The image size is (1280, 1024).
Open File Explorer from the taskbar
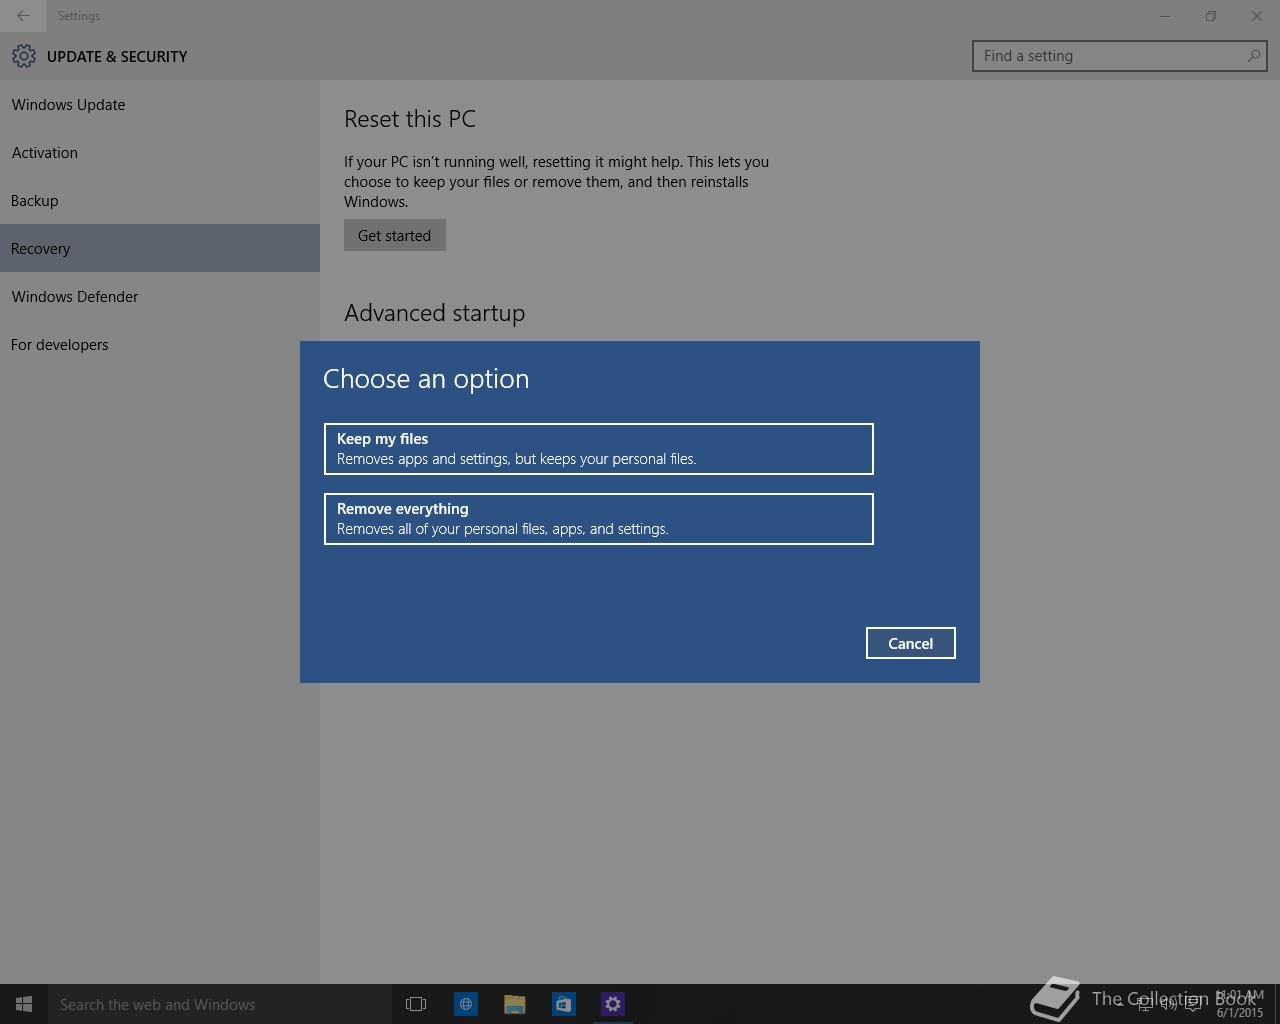[515, 1004]
